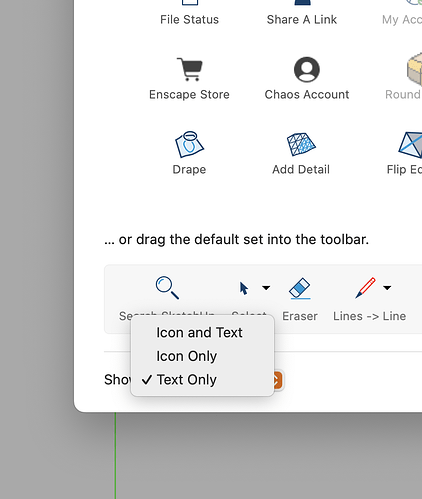Choose the Add Detail tool icon

click(x=301, y=144)
